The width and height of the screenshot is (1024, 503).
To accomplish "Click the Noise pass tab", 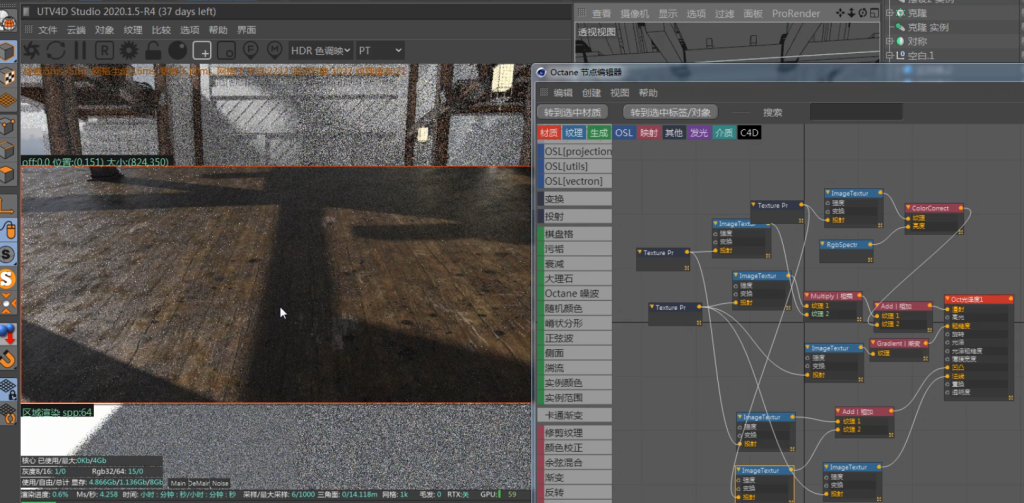I will point(220,483).
